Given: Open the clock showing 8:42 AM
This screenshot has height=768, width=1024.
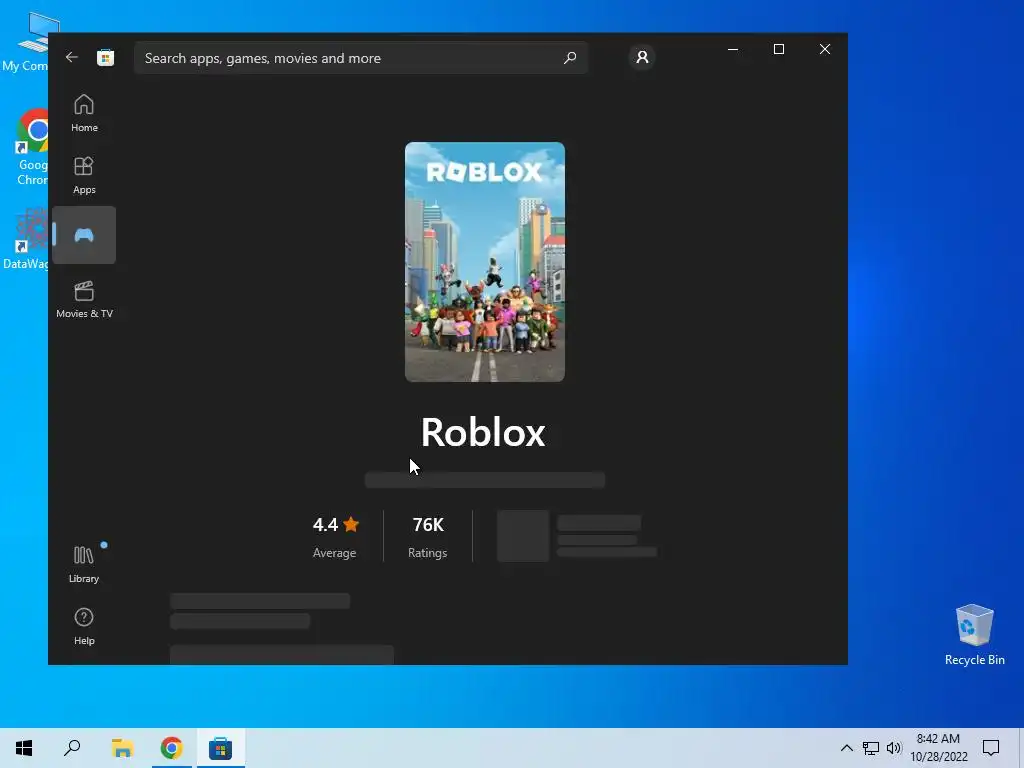Looking at the screenshot, I should pos(938,748).
